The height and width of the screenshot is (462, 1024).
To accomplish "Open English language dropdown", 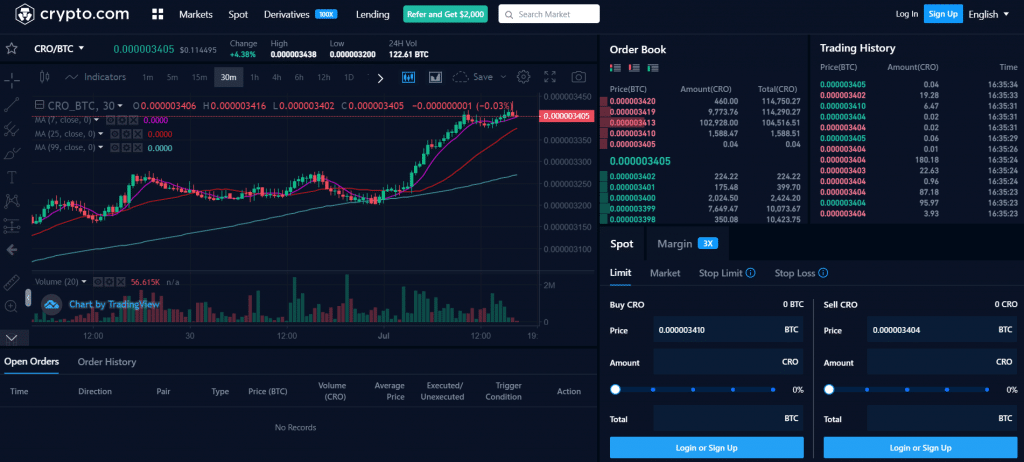I will pos(988,14).
